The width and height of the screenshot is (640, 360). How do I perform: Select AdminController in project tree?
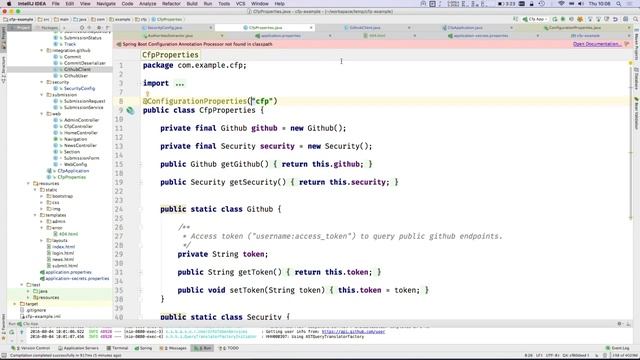tap(81, 120)
